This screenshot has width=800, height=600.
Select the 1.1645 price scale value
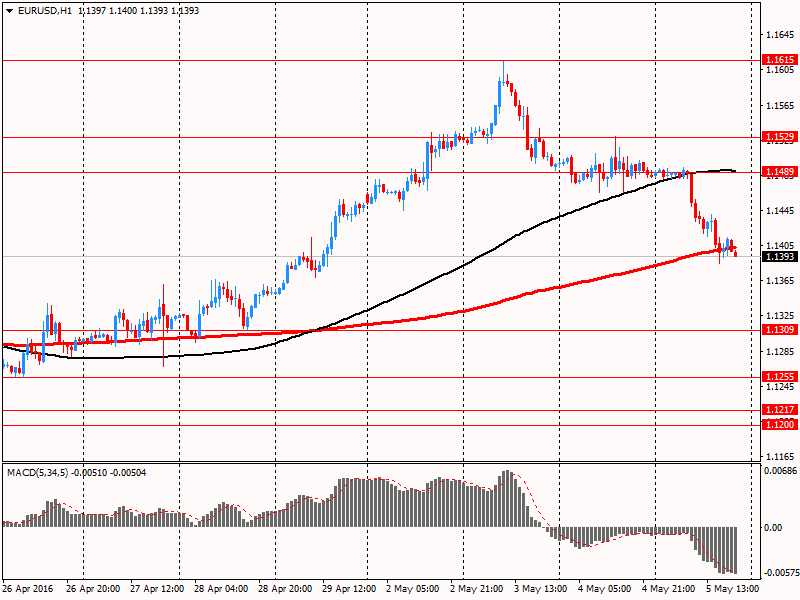click(x=780, y=35)
